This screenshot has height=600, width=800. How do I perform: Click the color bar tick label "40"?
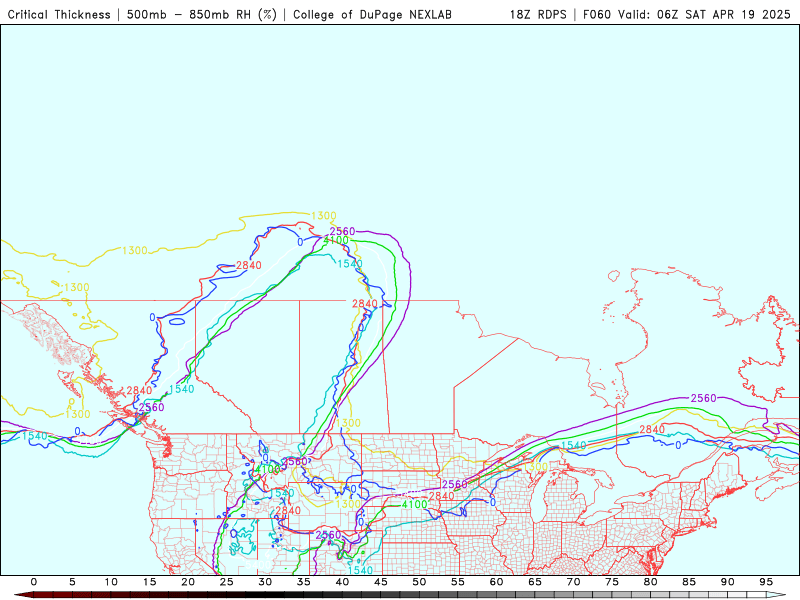click(x=342, y=582)
